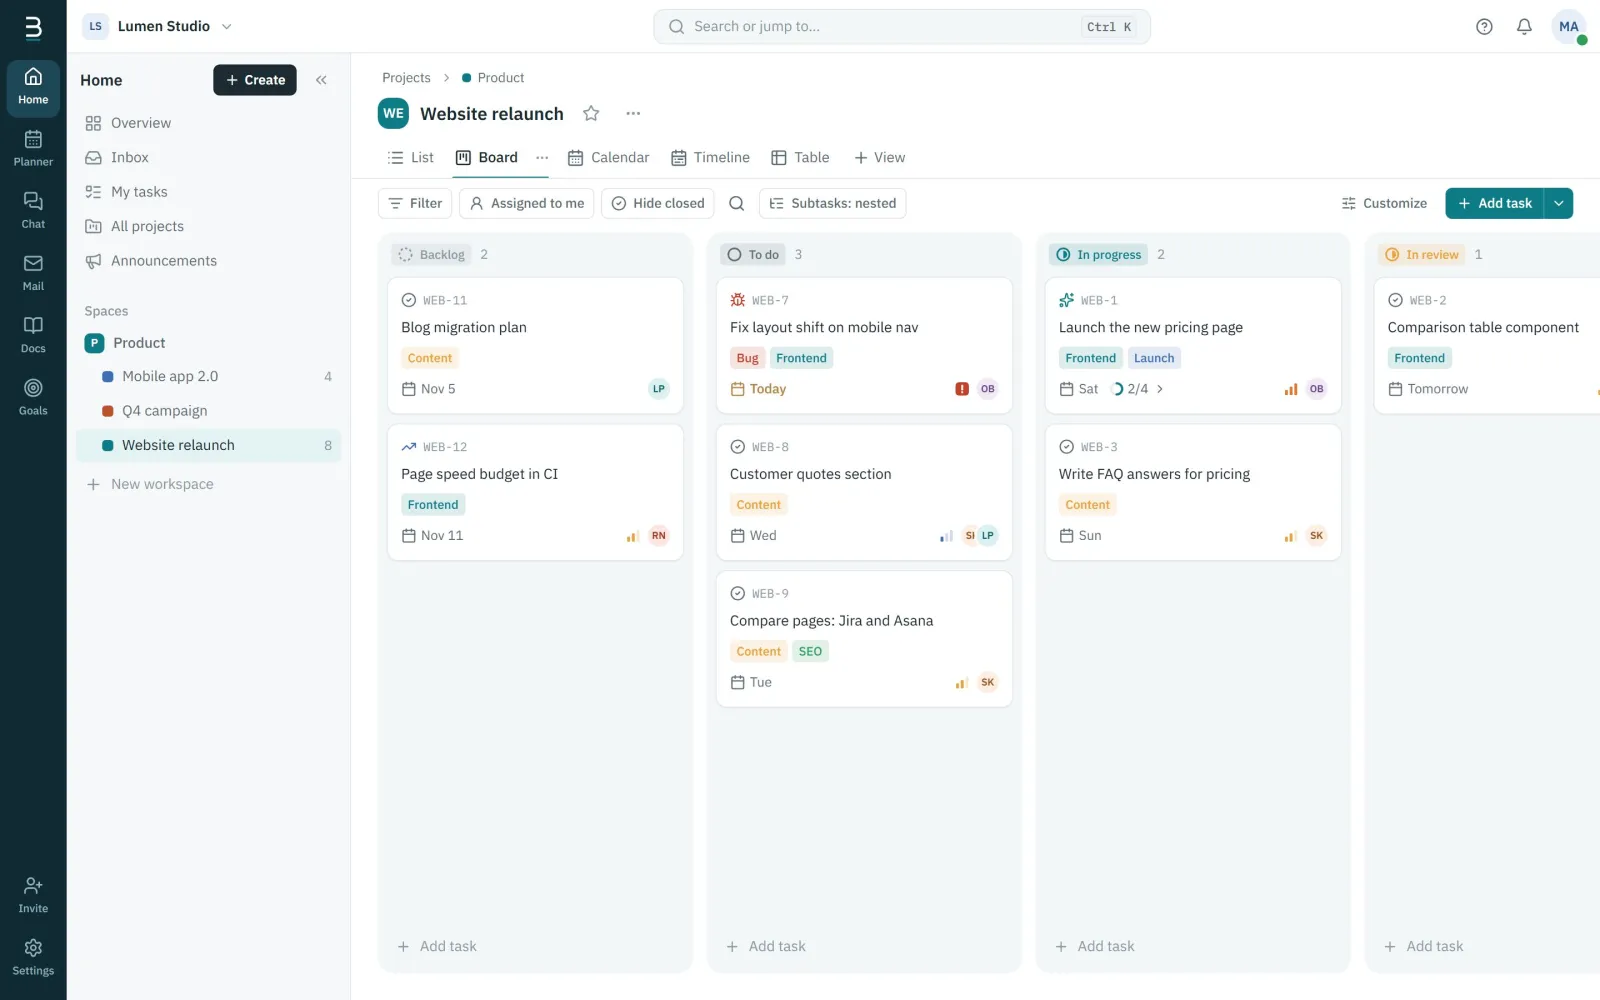Screen dimensions: 1600x1000
Task: Open the help question mark icon
Action: [1484, 27]
